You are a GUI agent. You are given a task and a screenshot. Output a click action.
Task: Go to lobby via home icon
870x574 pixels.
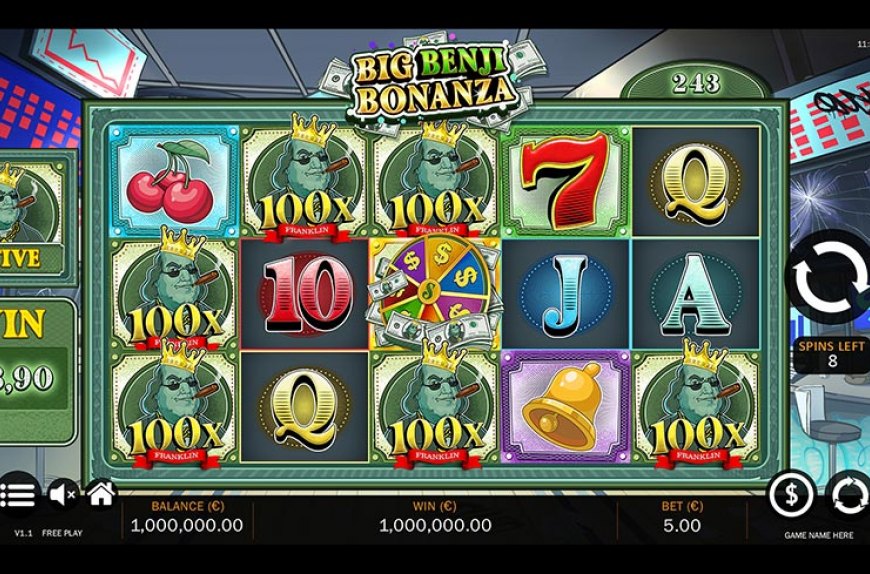101,493
